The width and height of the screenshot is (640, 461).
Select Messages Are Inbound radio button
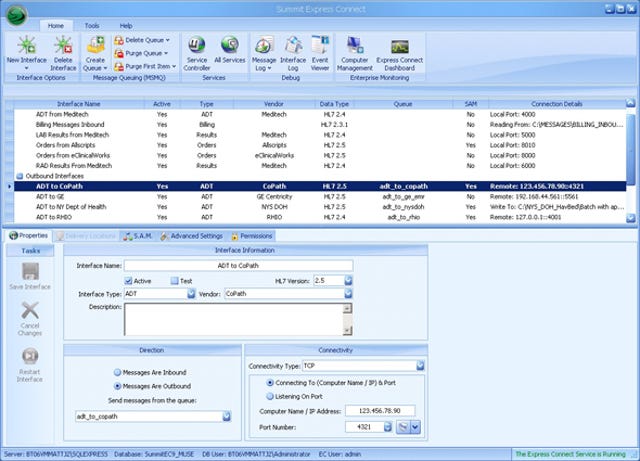tap(118, 372)
